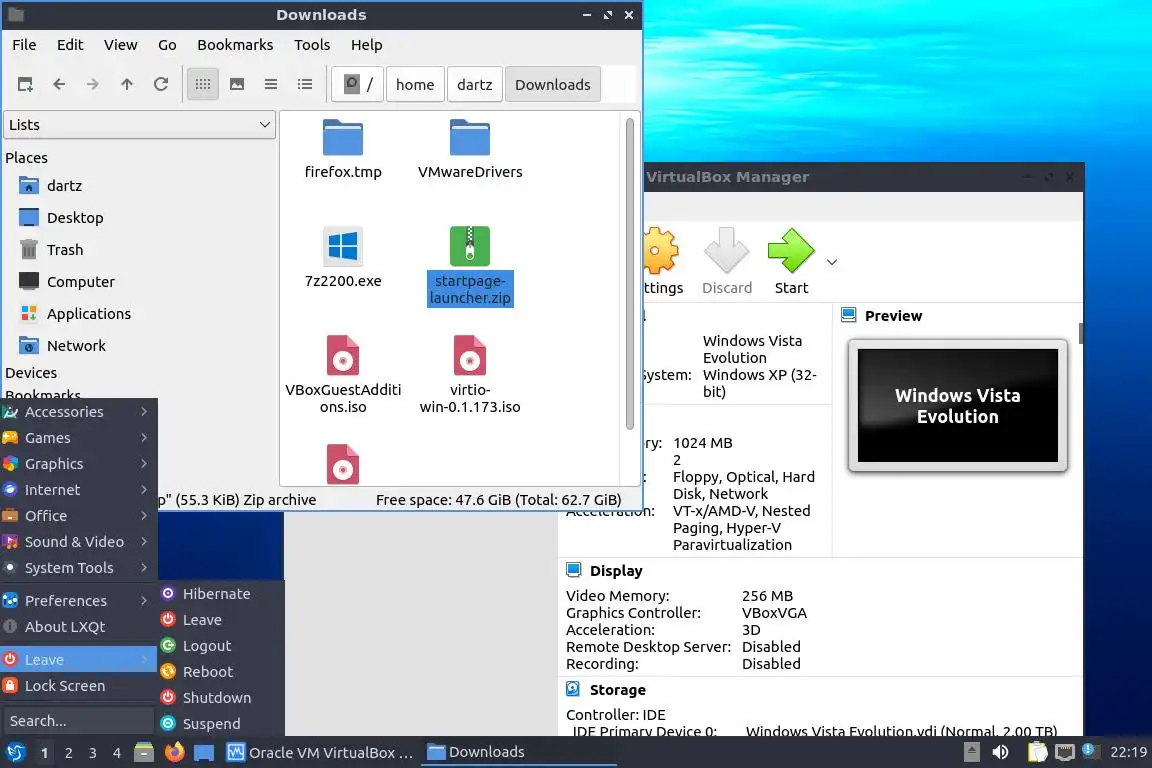Open the Go menu

pyautogui.click(x=168, y=45)
